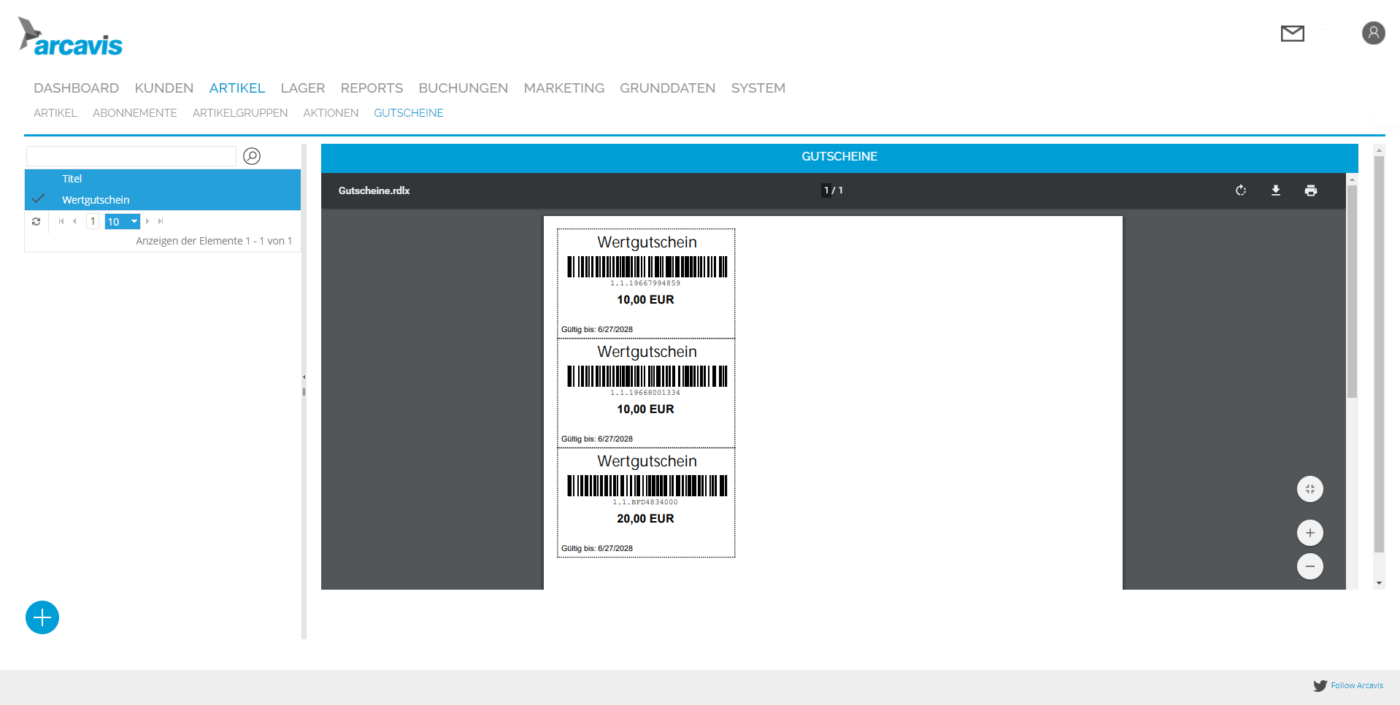Expand the page size dropdown showing 10

134,221
